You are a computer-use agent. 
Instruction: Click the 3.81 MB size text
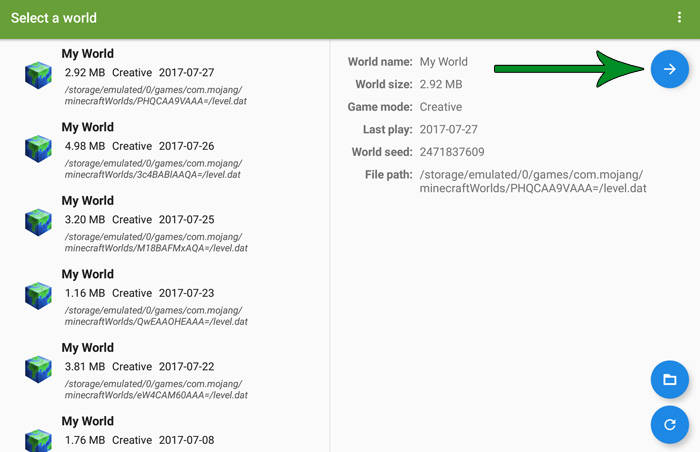tap(85, 366)
